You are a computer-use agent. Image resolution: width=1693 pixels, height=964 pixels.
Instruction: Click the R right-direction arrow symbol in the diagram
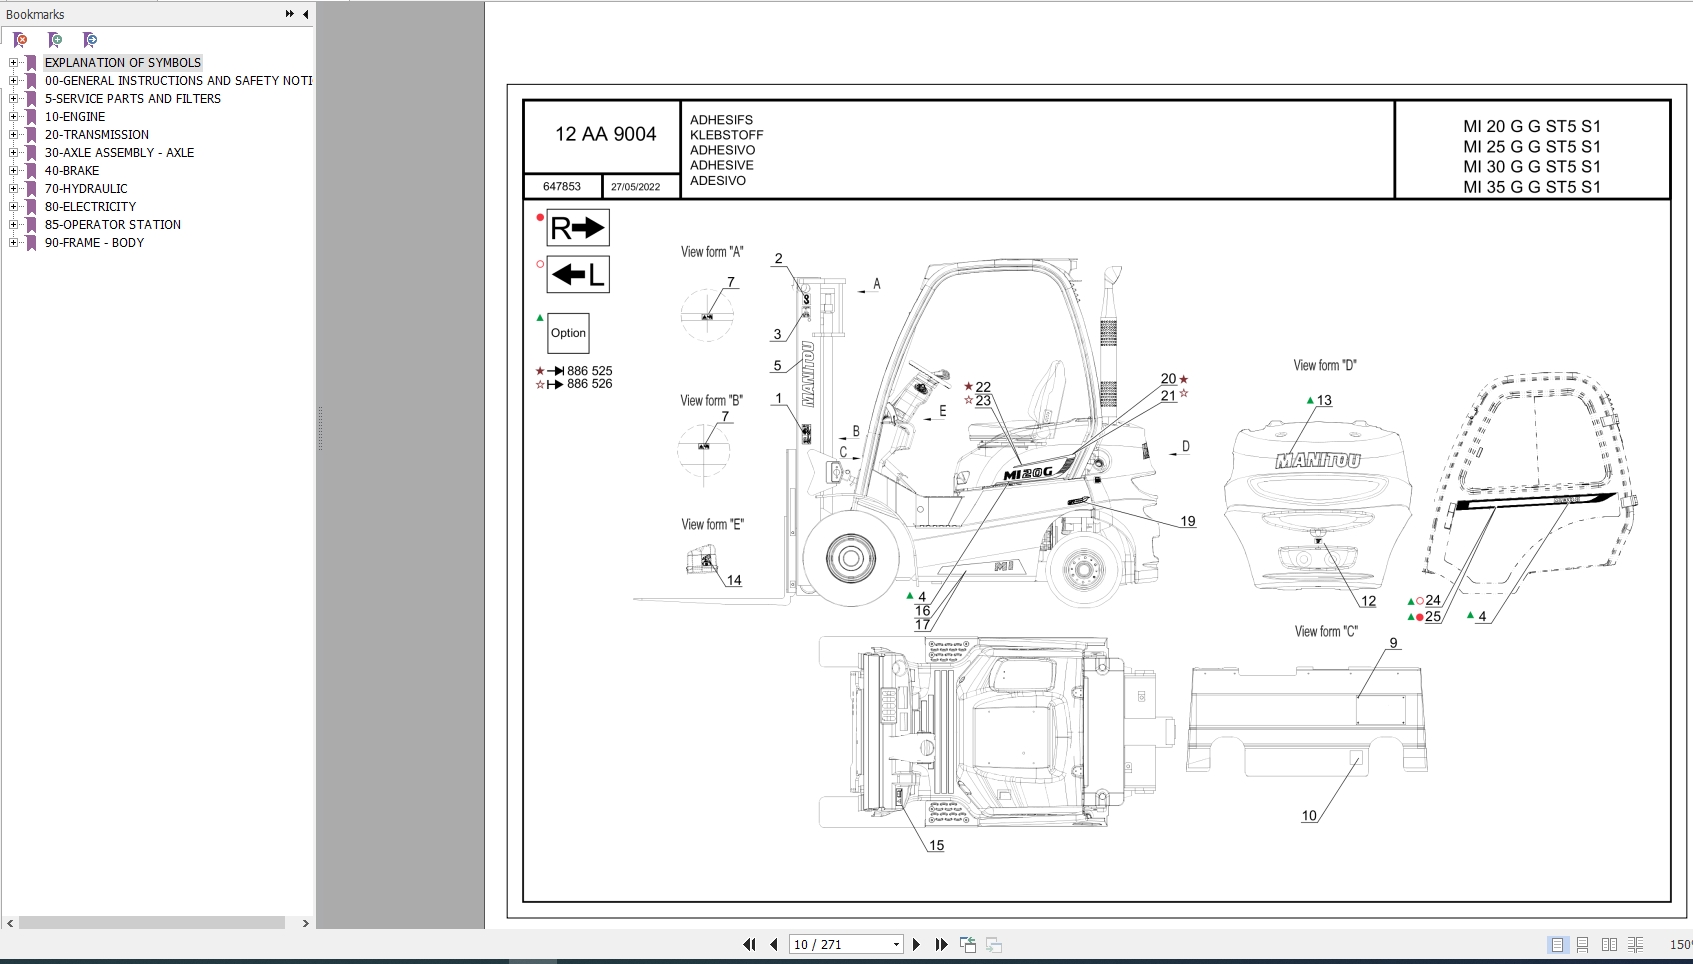[x=578, y=228]
